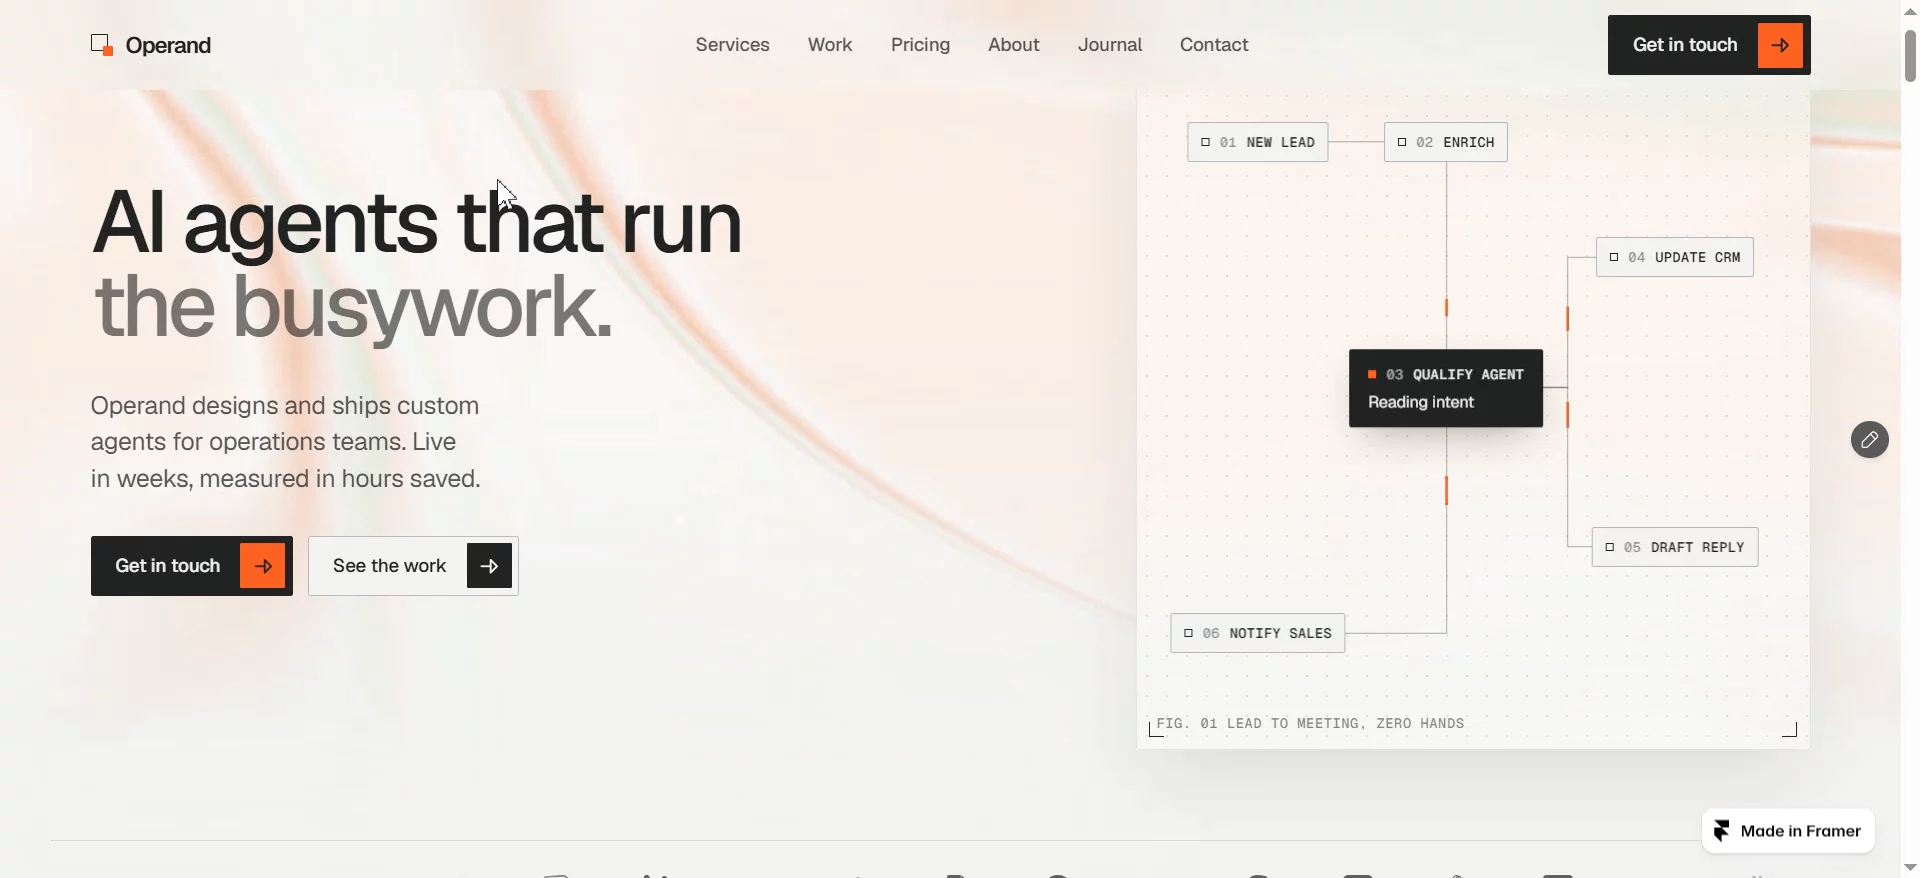Click the orange arrow in header Get in touch
This screenshot has width=1920, height=878.
tap(1780, 45)
